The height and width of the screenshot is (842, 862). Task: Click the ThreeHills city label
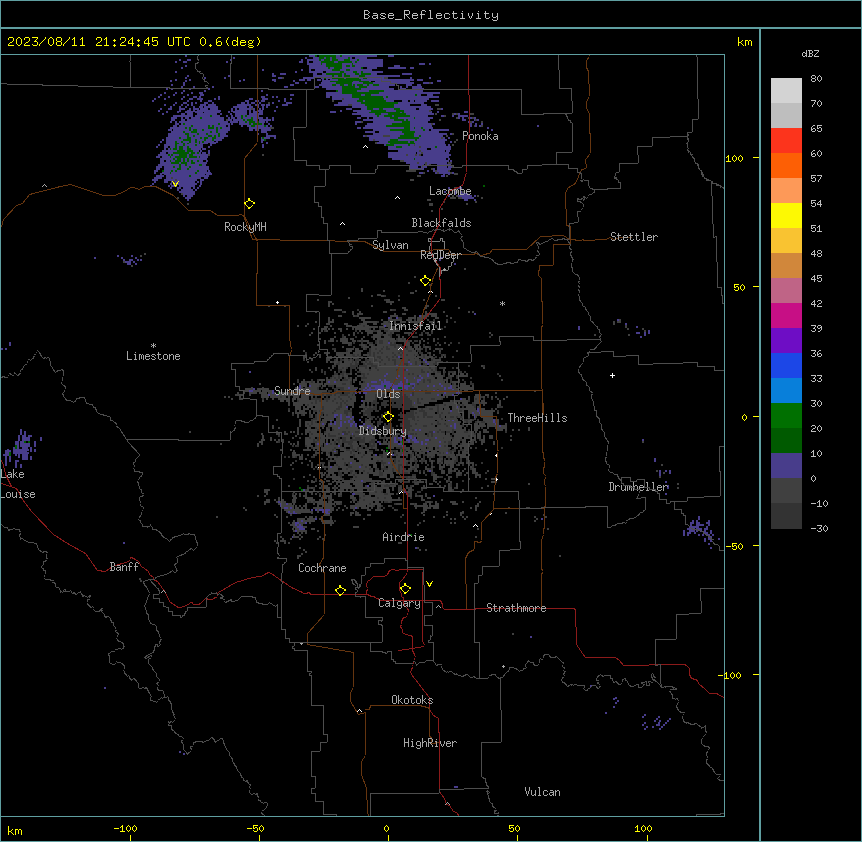537,418
